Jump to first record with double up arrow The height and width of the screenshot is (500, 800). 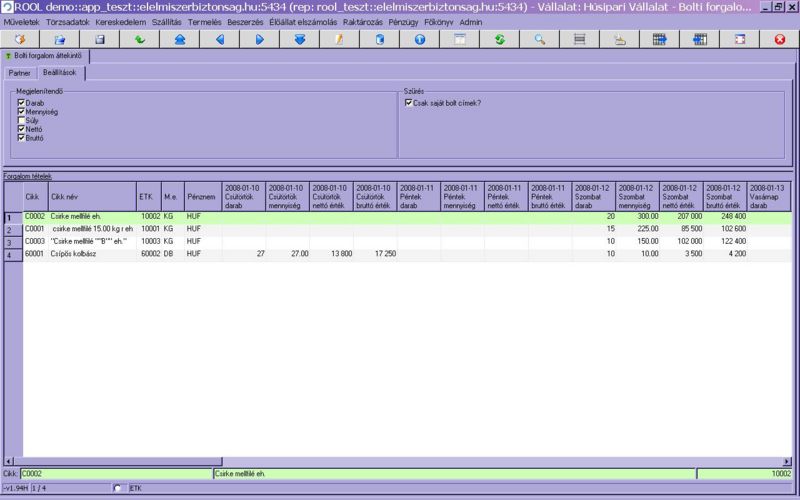pos(179,39)
